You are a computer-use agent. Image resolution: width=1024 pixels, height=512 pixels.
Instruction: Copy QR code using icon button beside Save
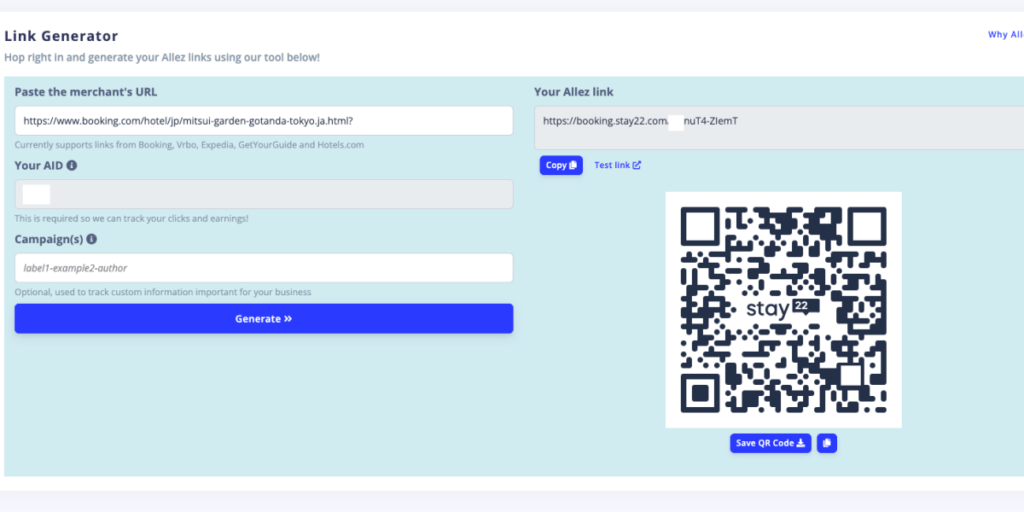pyautogui.click(x=827, y=443)
